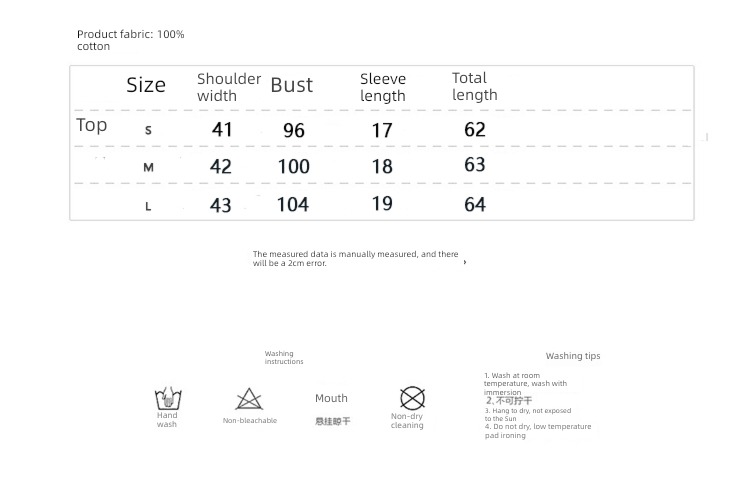750x503 pixels.
Task: Click tip about hanging to dry
Action: pos(528,415)
